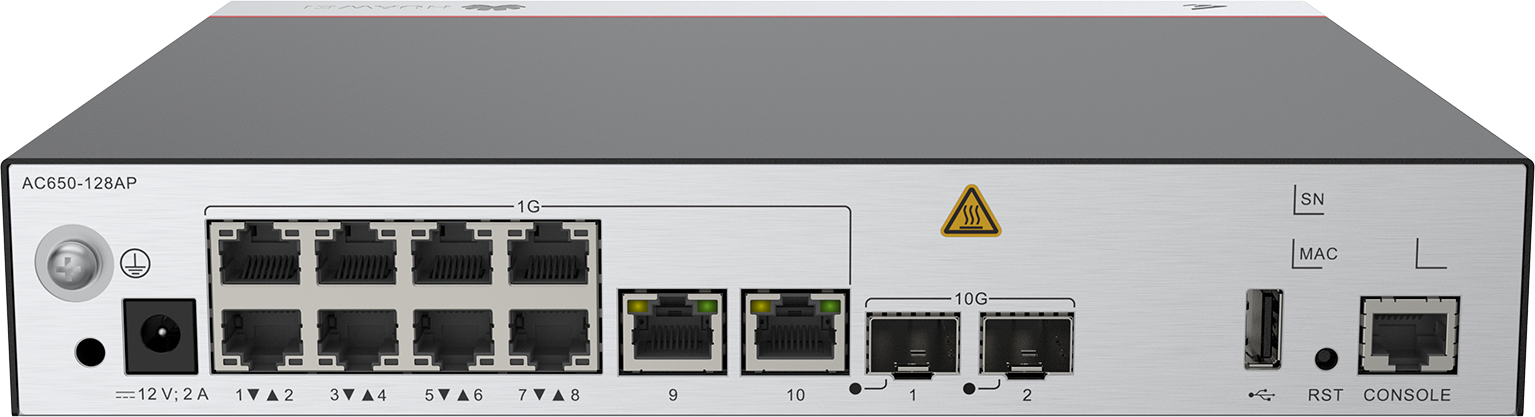
Task: Click the USB symbol under the port
Action: tap(1260, 394)
